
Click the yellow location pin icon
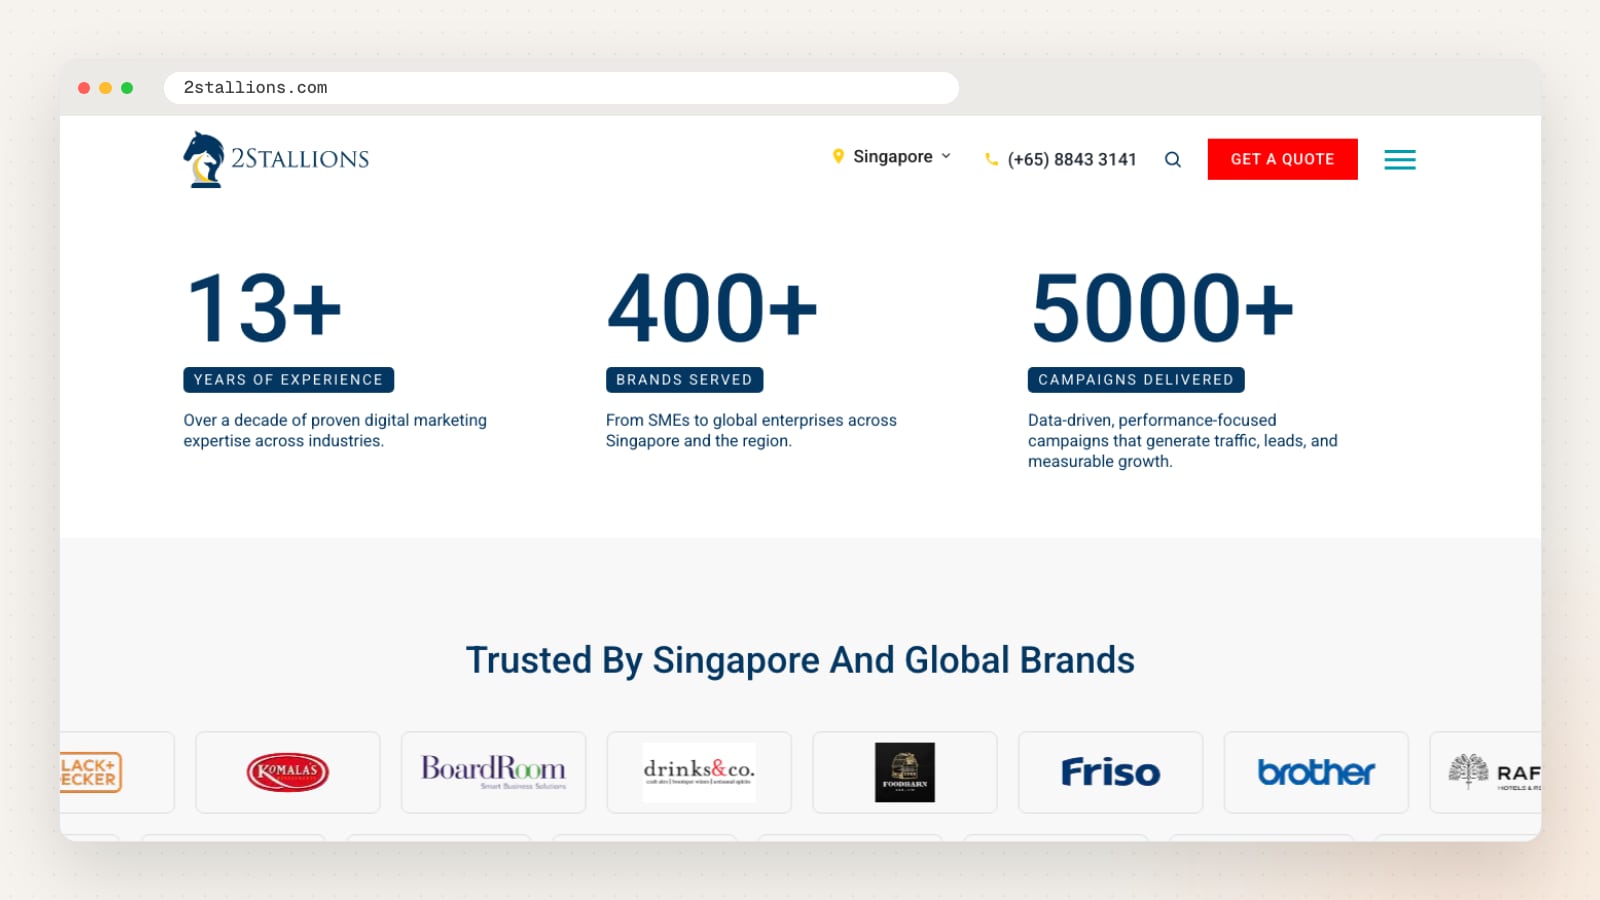click(838, 156)
